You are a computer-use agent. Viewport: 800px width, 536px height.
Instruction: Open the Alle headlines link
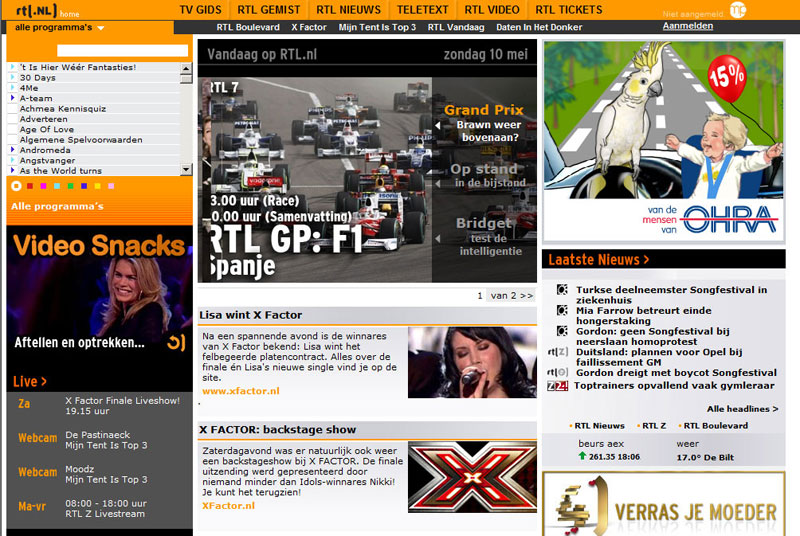point(742,409)
